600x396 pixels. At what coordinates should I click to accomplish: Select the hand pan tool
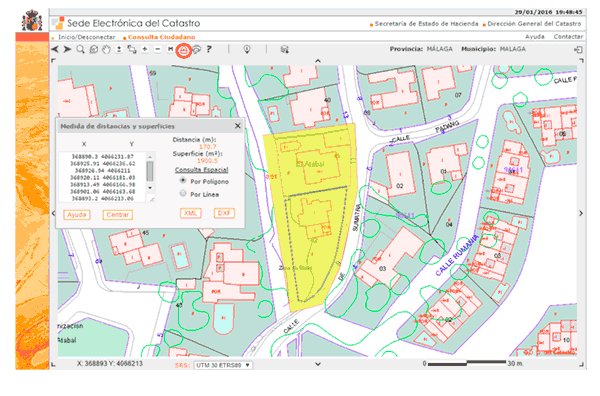(106, 49)
